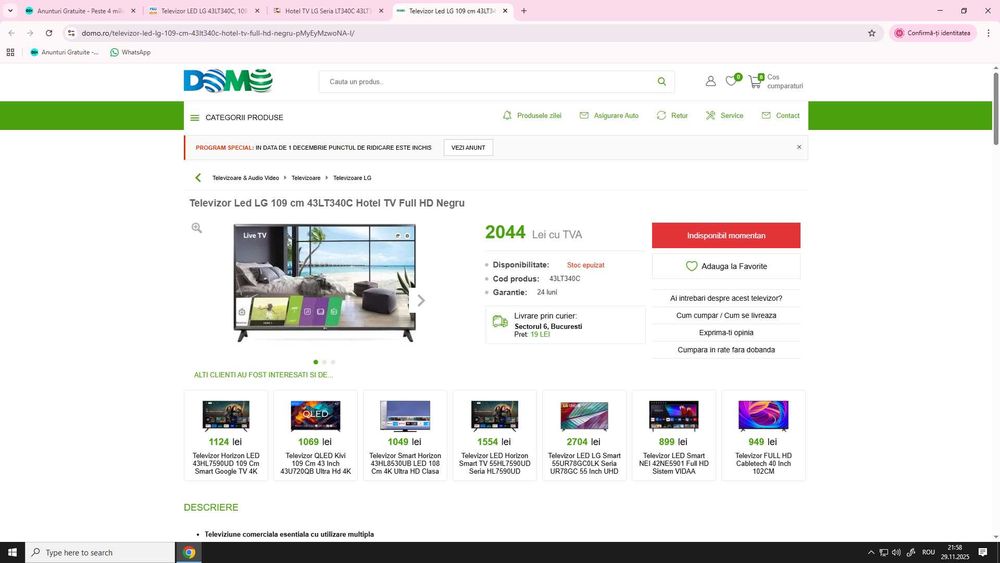1000x563 pixels.
Task: Click the Indisponibil momentan button
Action: (x=726, y=235)
